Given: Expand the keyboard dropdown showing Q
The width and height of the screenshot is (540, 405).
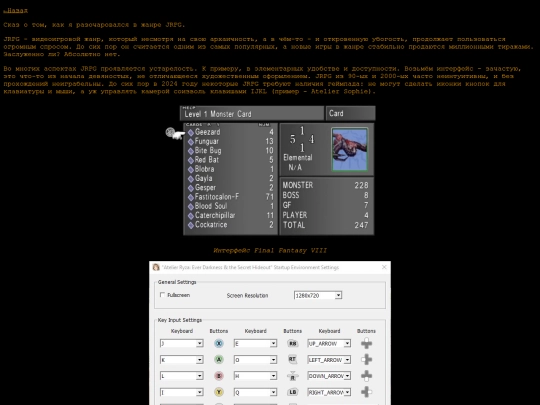Looking at the screenshot, I should 256,392.
